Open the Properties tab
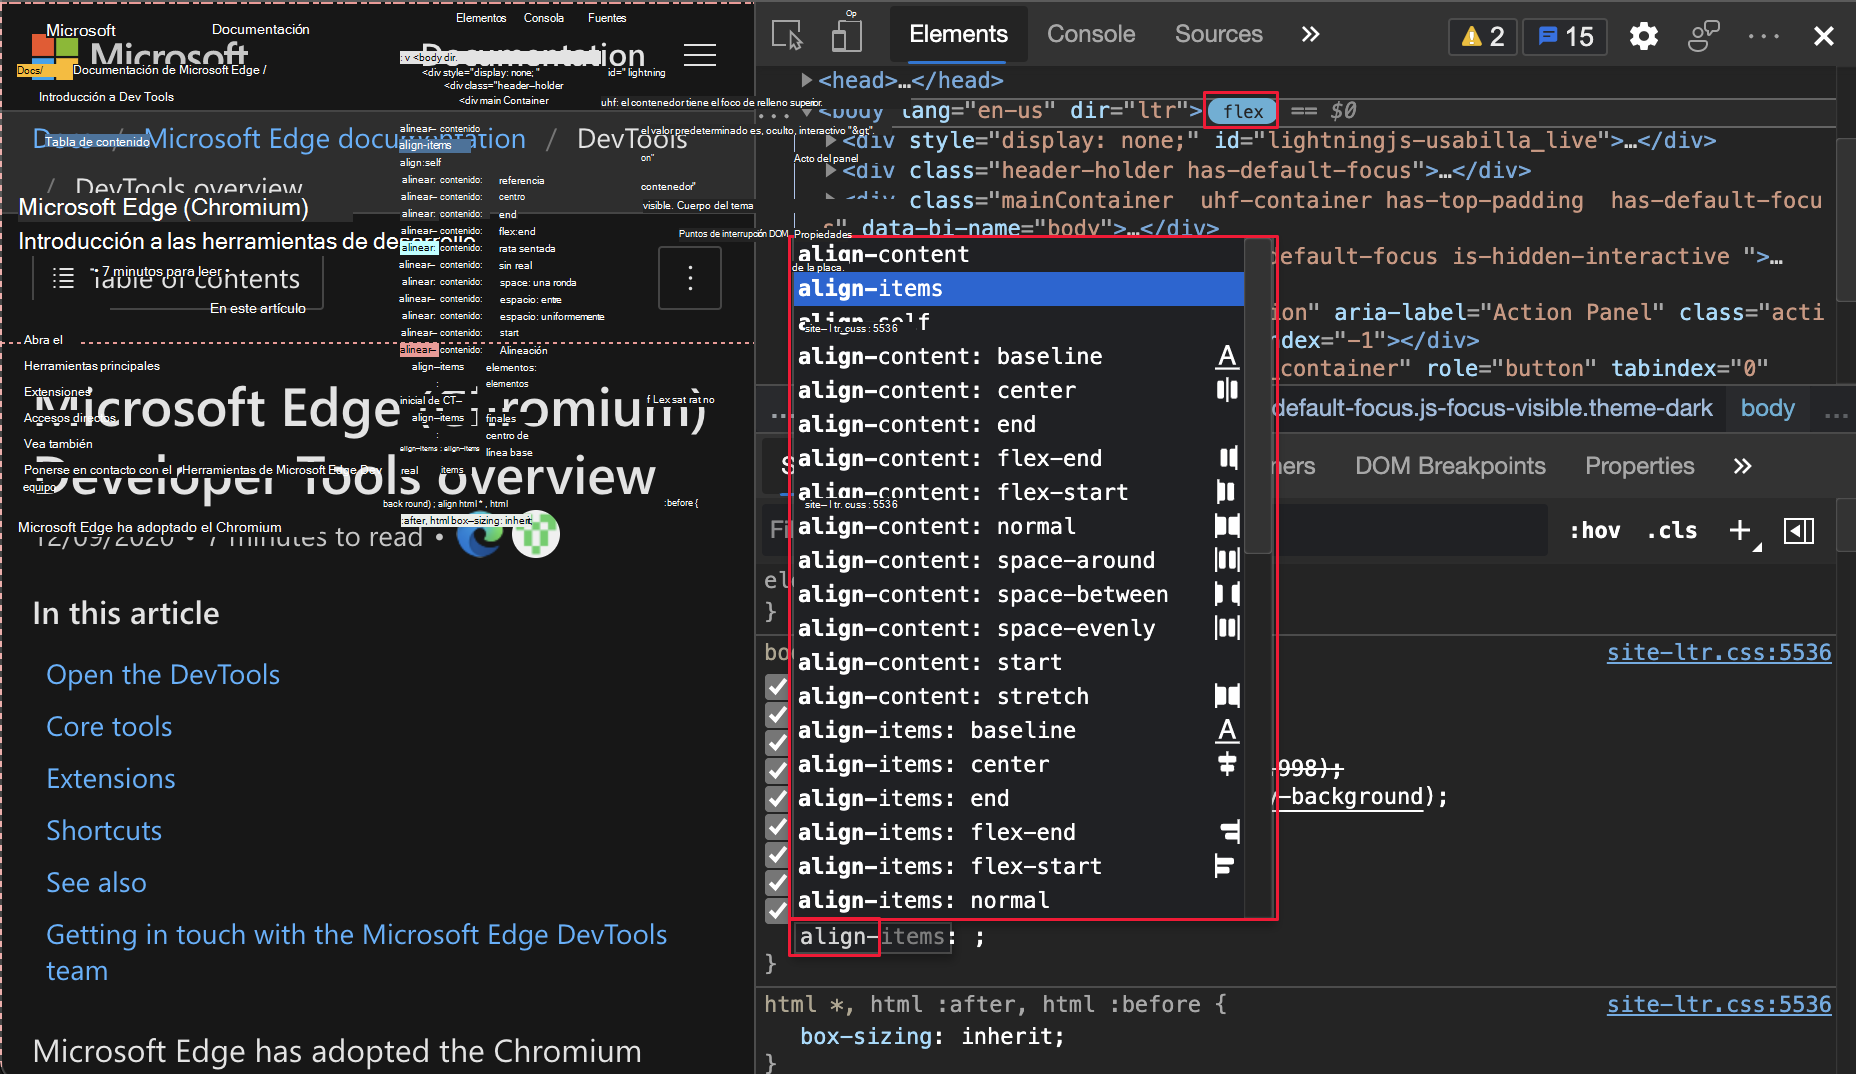Screen dimensions: 1856x1074 1639,465
